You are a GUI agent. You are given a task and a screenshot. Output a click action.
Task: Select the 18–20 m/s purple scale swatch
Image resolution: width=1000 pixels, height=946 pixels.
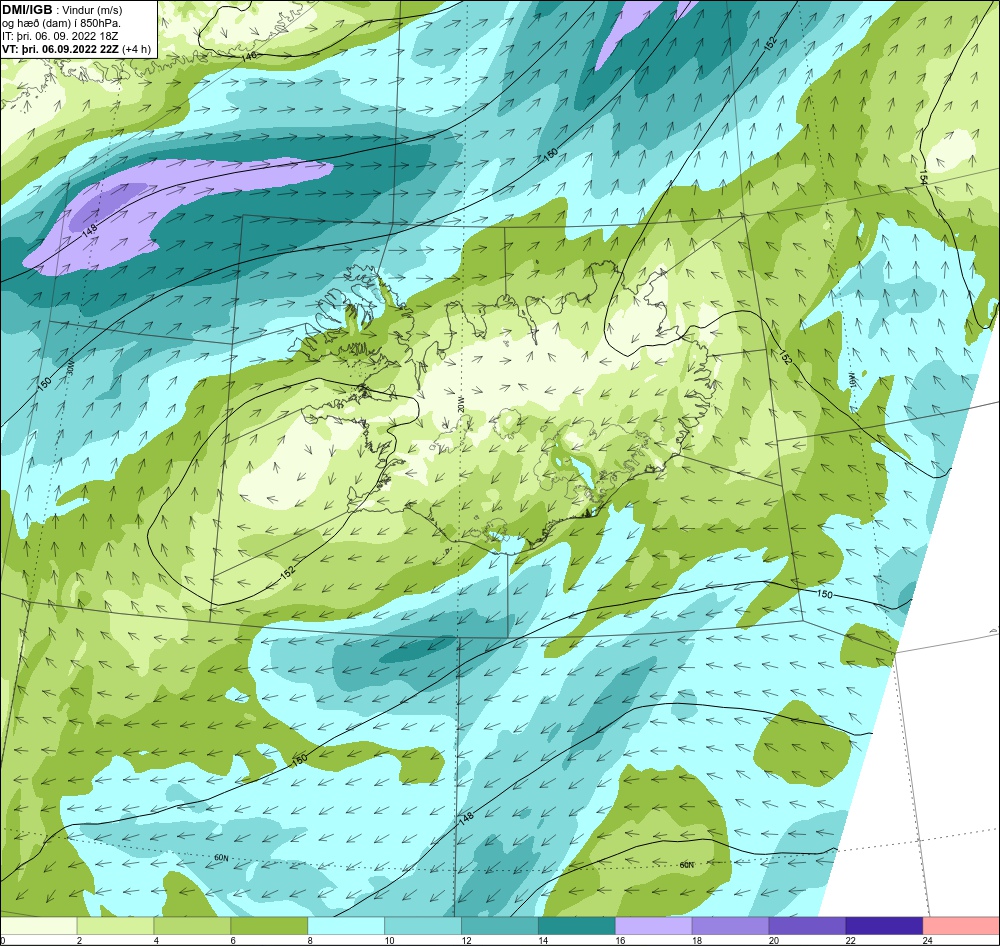point(730,926)
